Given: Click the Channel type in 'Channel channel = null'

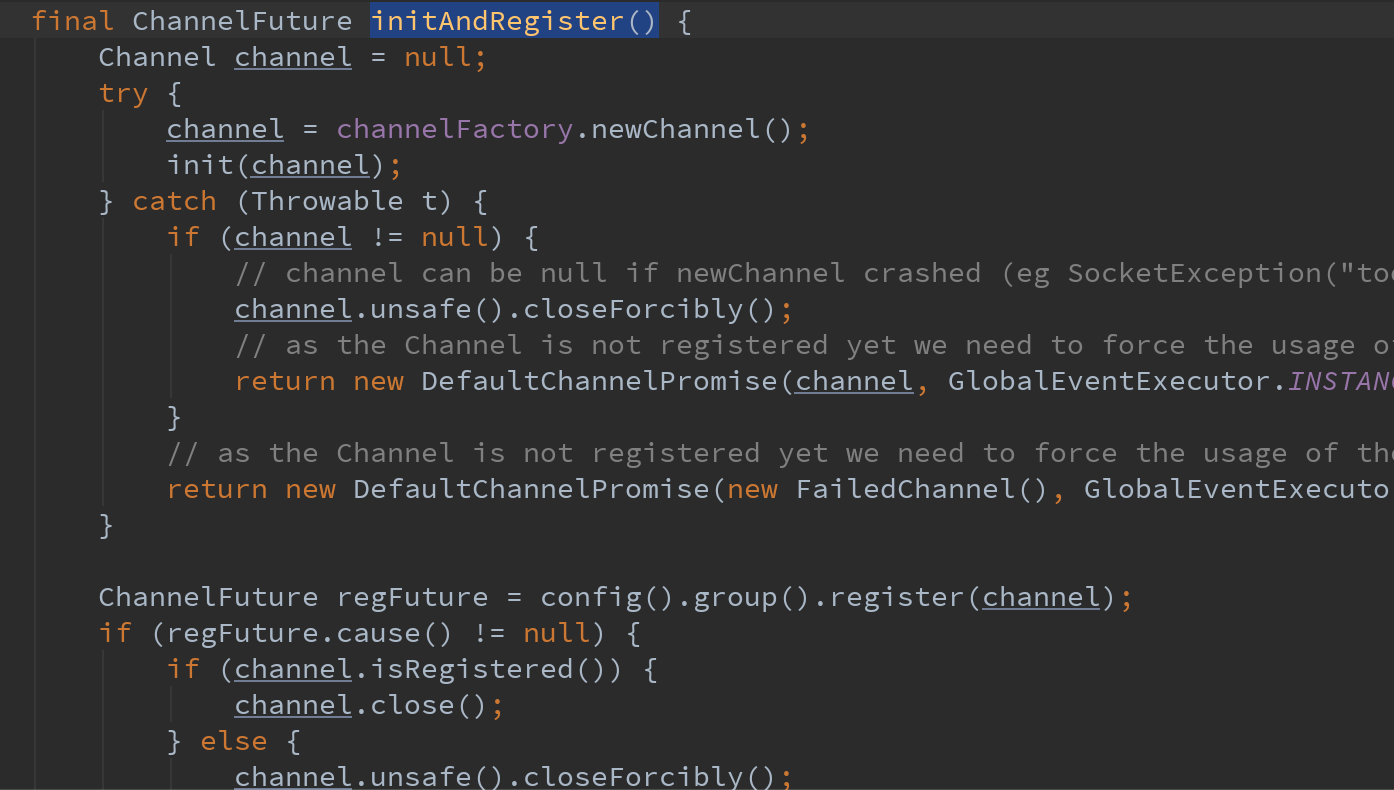Looking at the screenshot, I should coord(157,57).
